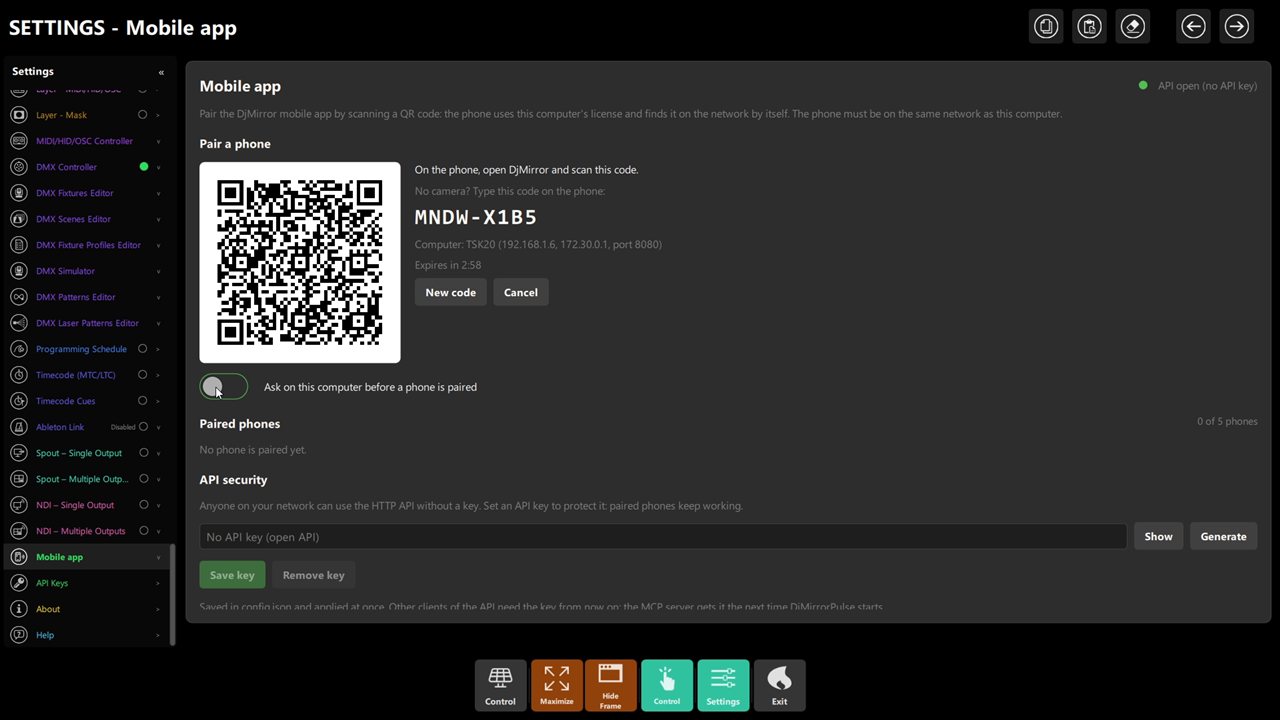Image resolution: width=1280 pixels, height=720 pixels.
Task: Select Mobile app in the settings list
Action: (87, 557)
